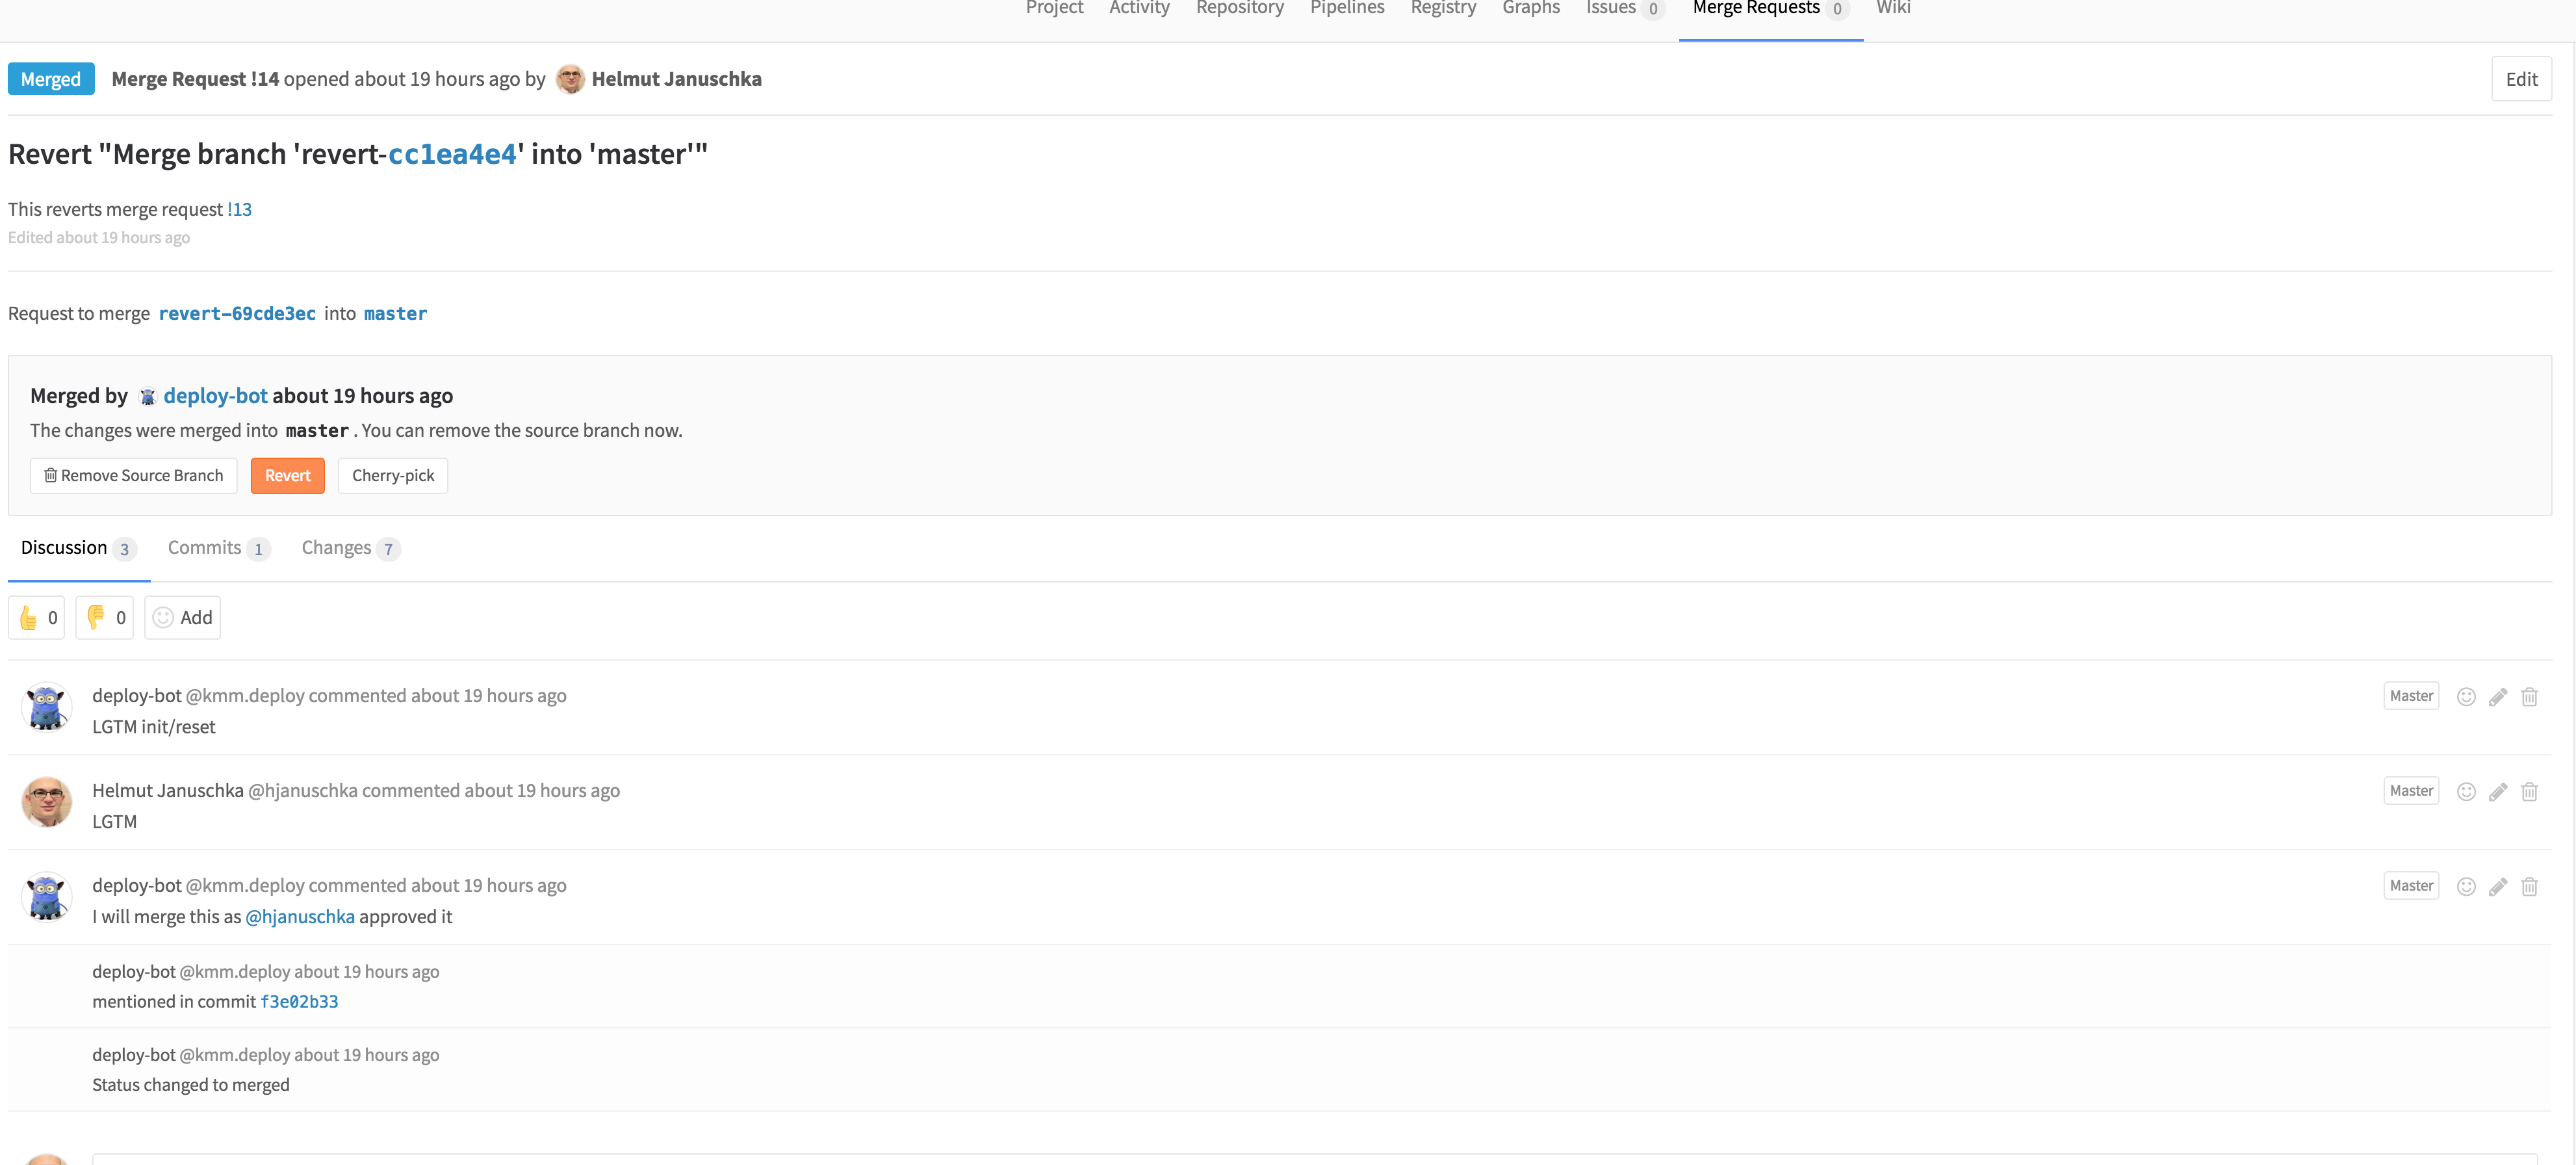
Task: Toggle the thumbs up award
Action: [37, 618]
